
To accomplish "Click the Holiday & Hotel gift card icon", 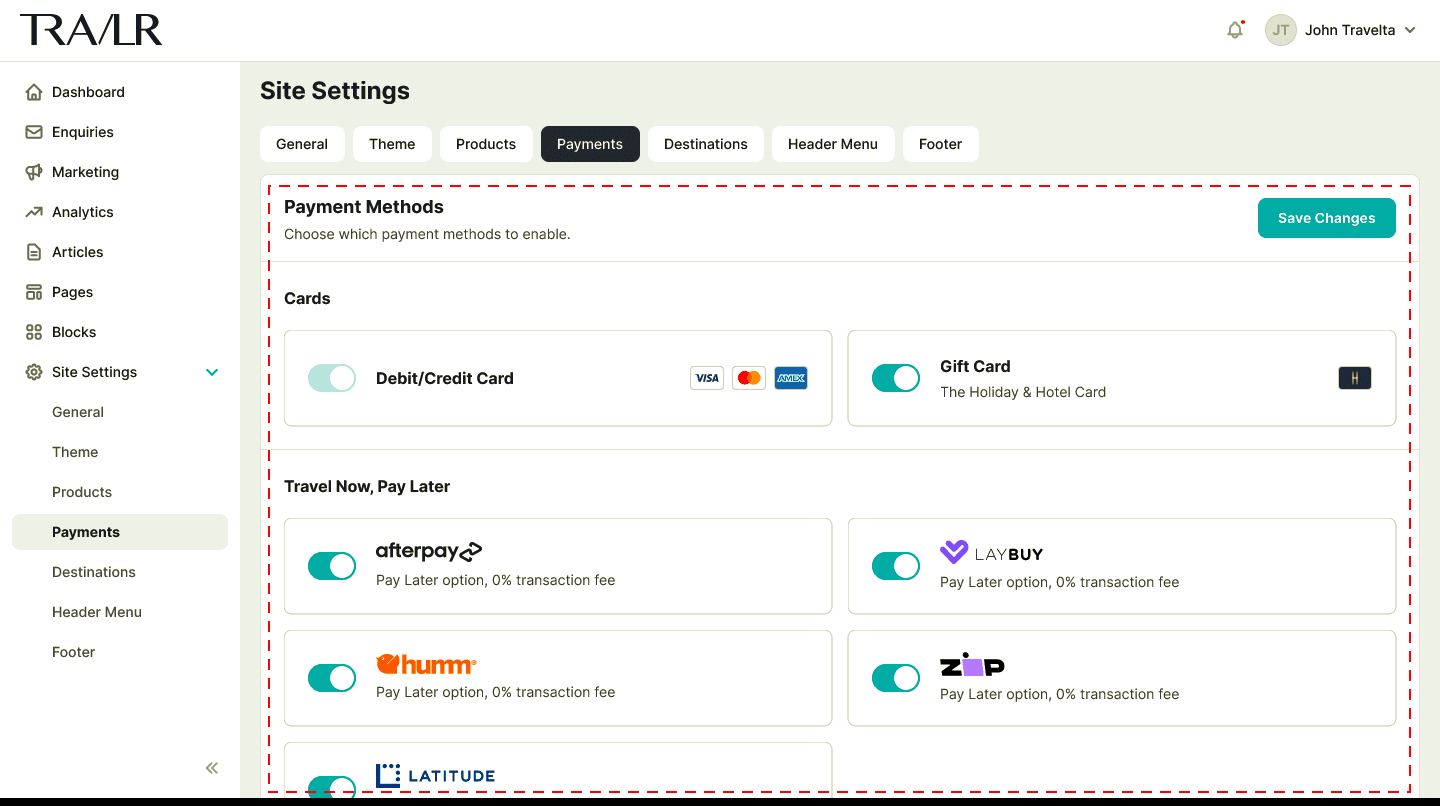I will tap(1355, 378).
